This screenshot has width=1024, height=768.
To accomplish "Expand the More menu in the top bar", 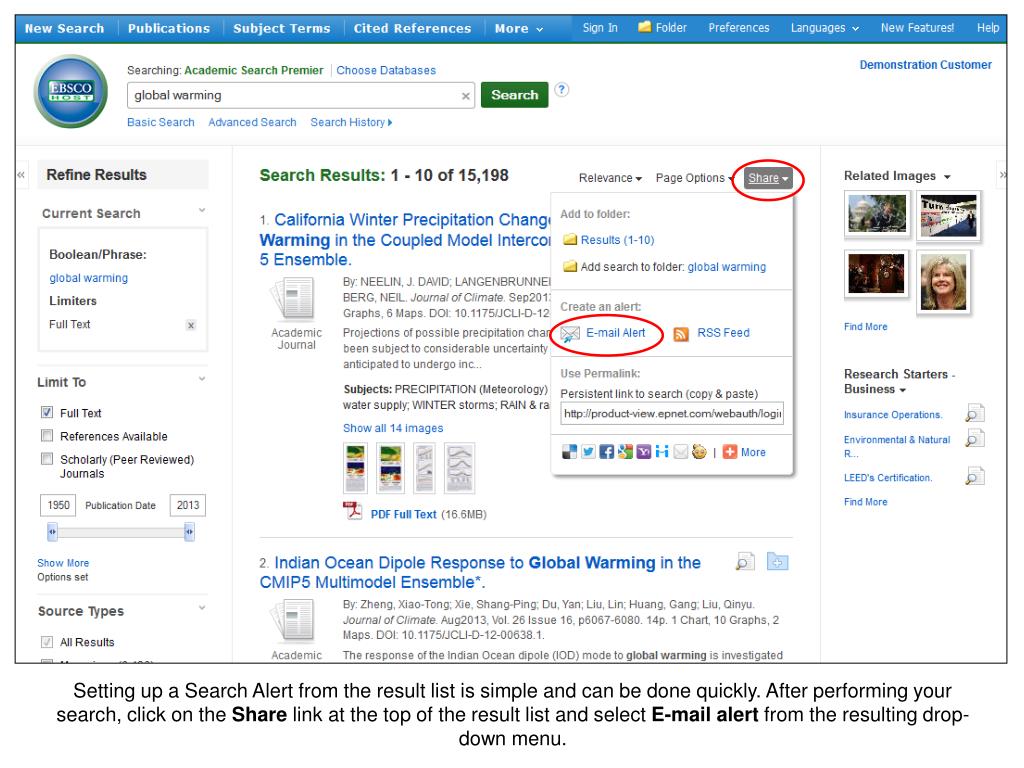I will click(x=519, y=28).
